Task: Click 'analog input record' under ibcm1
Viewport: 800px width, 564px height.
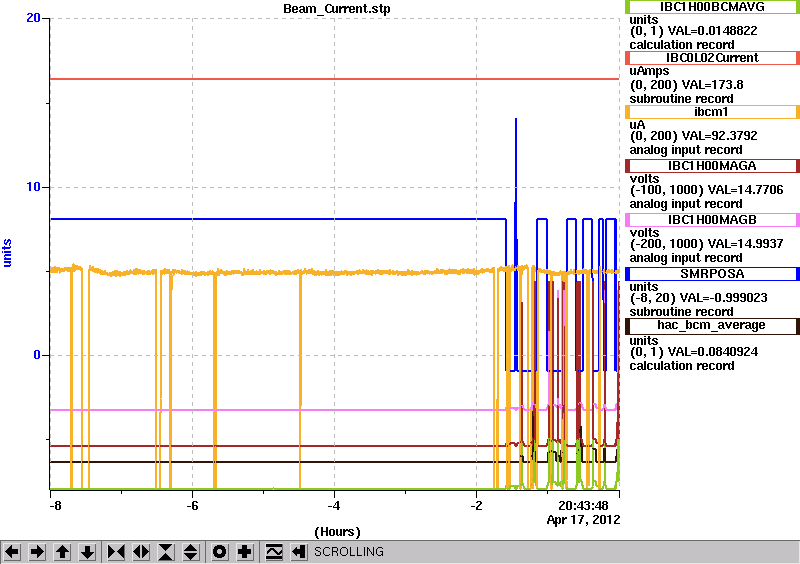Action: [x=686, y=150]
